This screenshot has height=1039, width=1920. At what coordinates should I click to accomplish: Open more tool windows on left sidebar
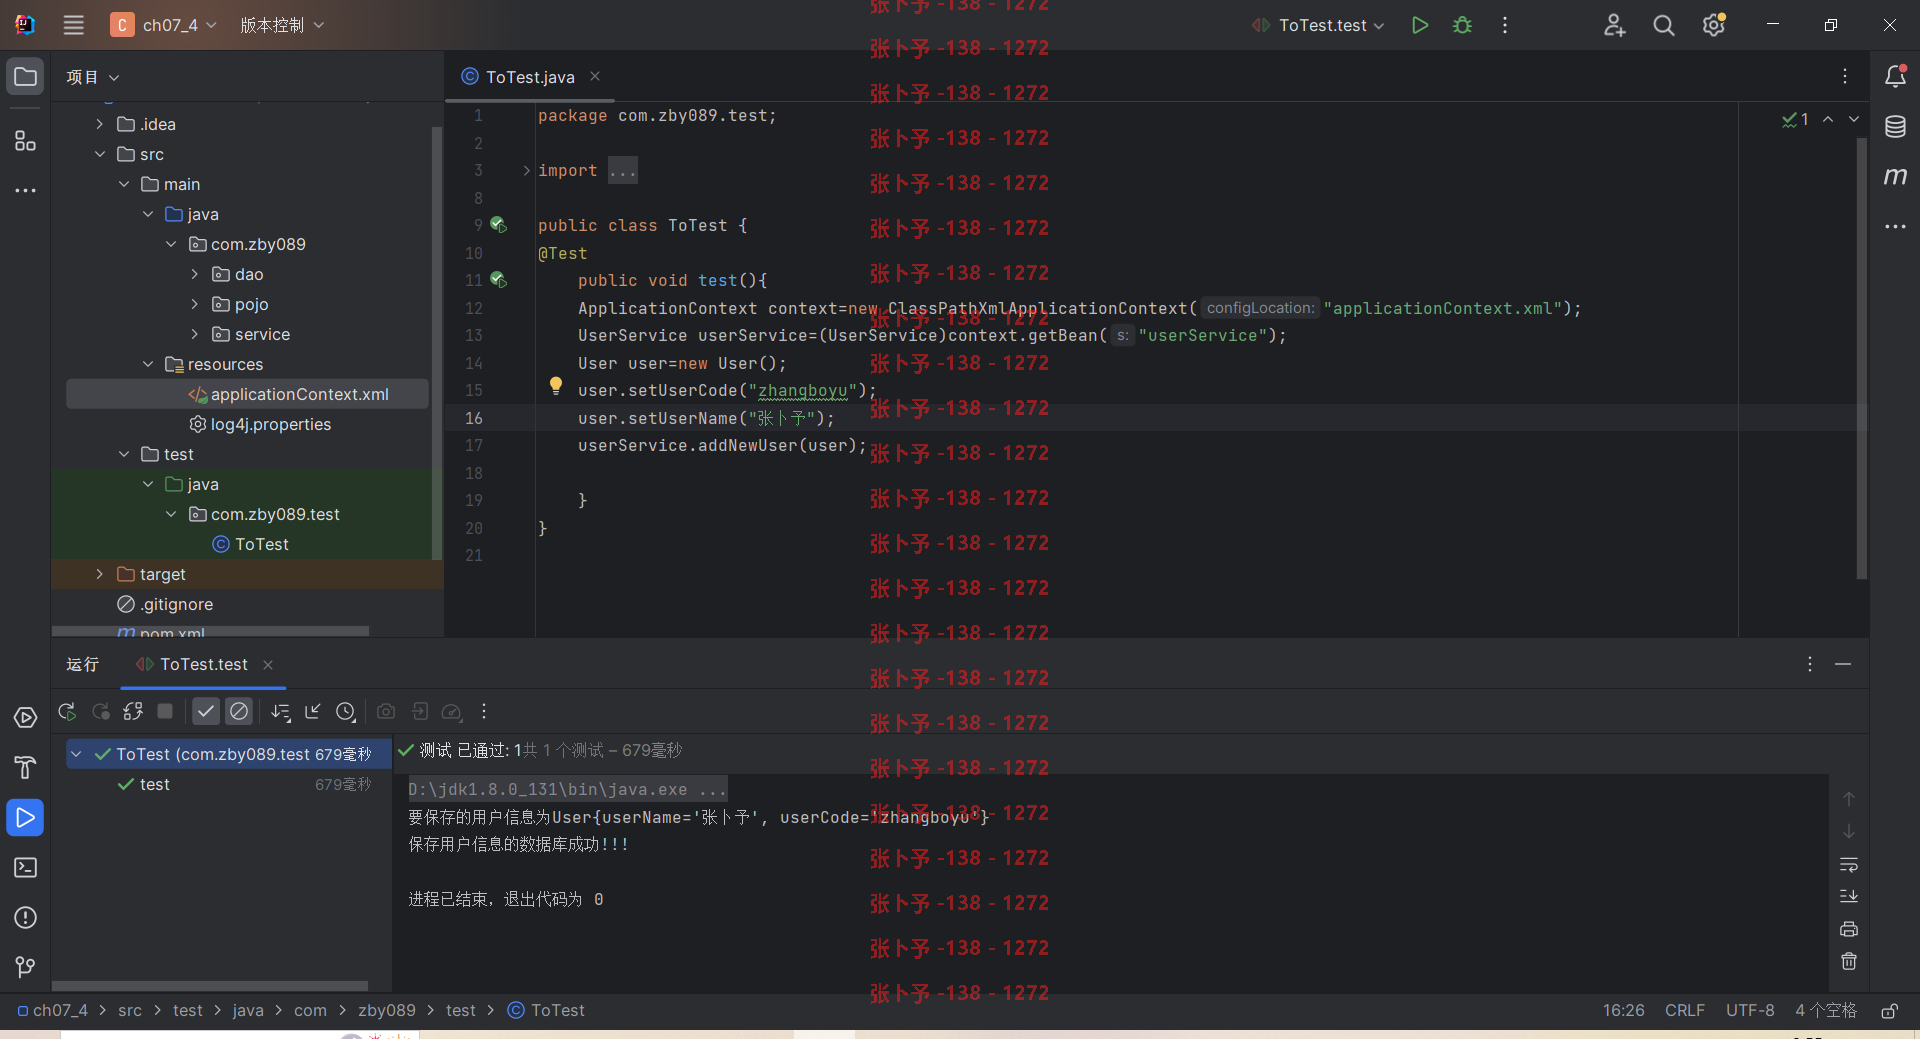pyautogui.click(x=25, y=190)
